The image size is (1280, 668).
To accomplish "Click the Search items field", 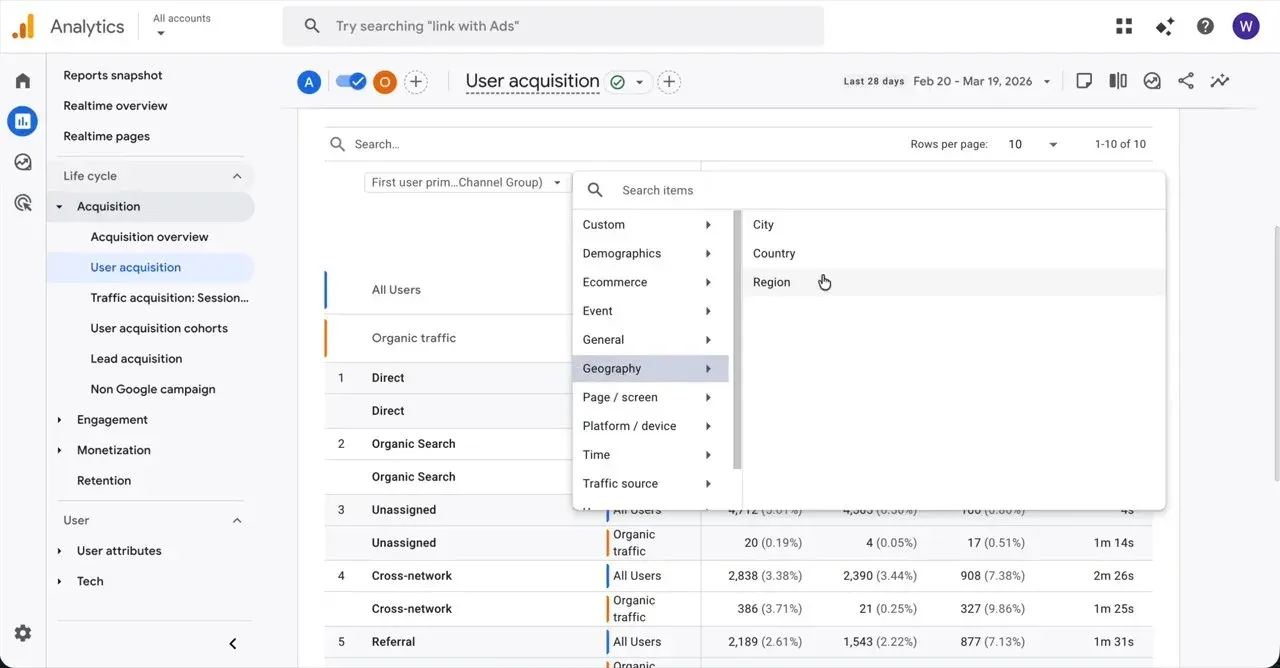I will click(868, 190).
